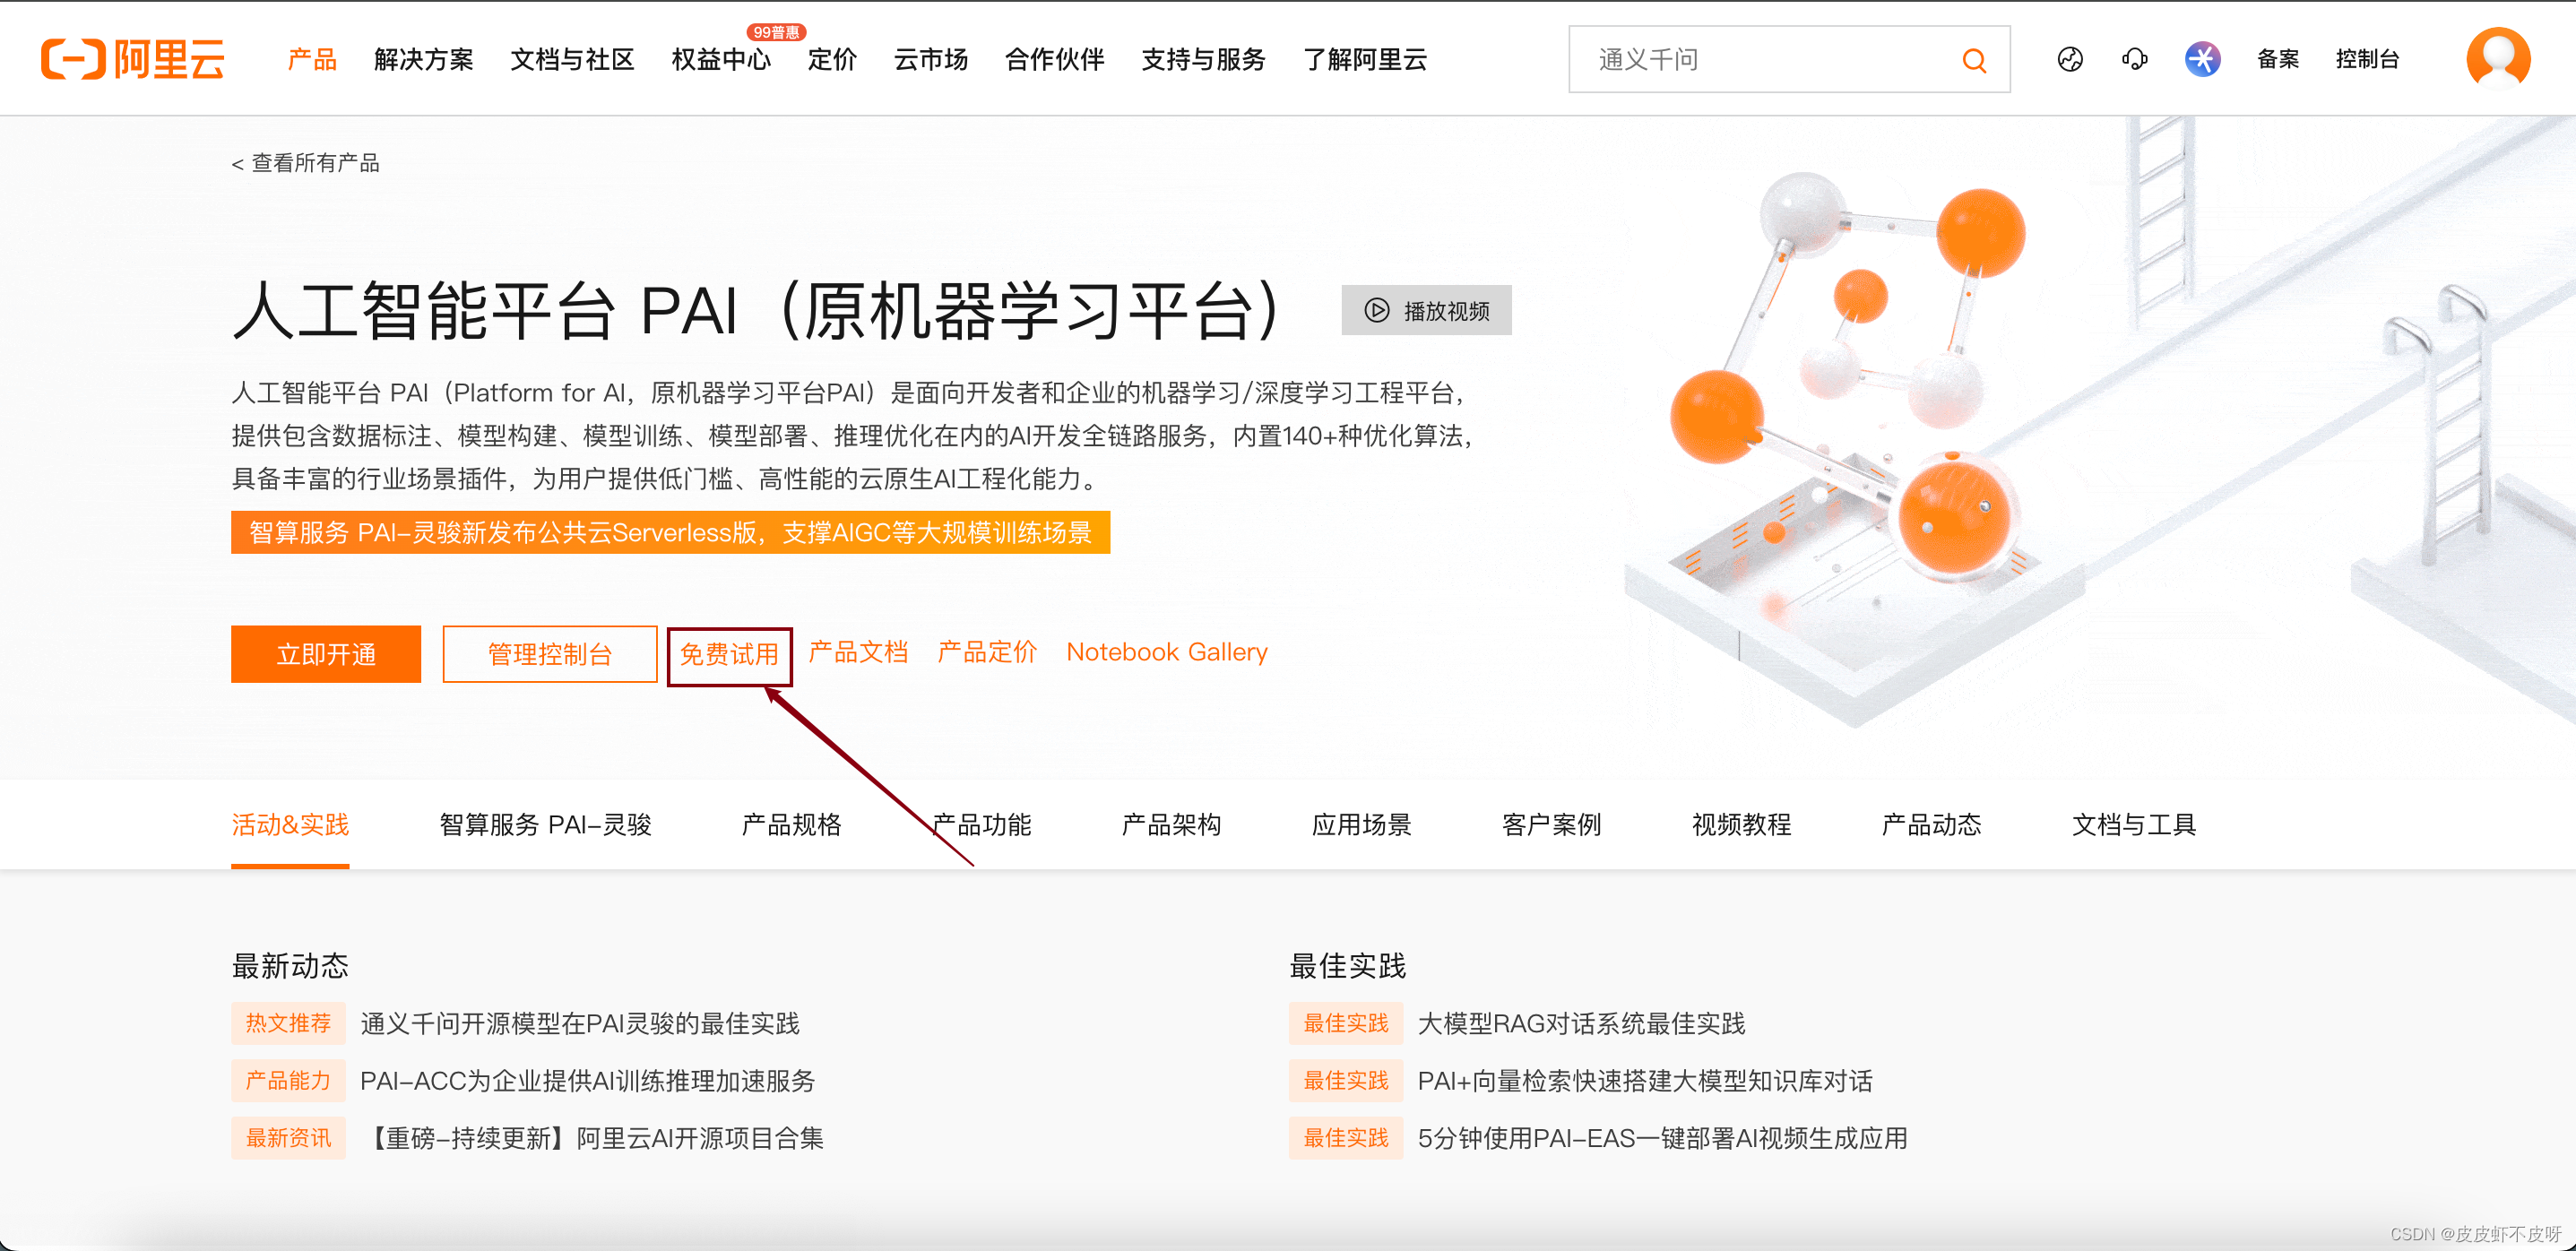This screenshot has height=1251, width=2576.
Task: Open the 了解阿里云 menu
Action: click(x=1365, y=60)
